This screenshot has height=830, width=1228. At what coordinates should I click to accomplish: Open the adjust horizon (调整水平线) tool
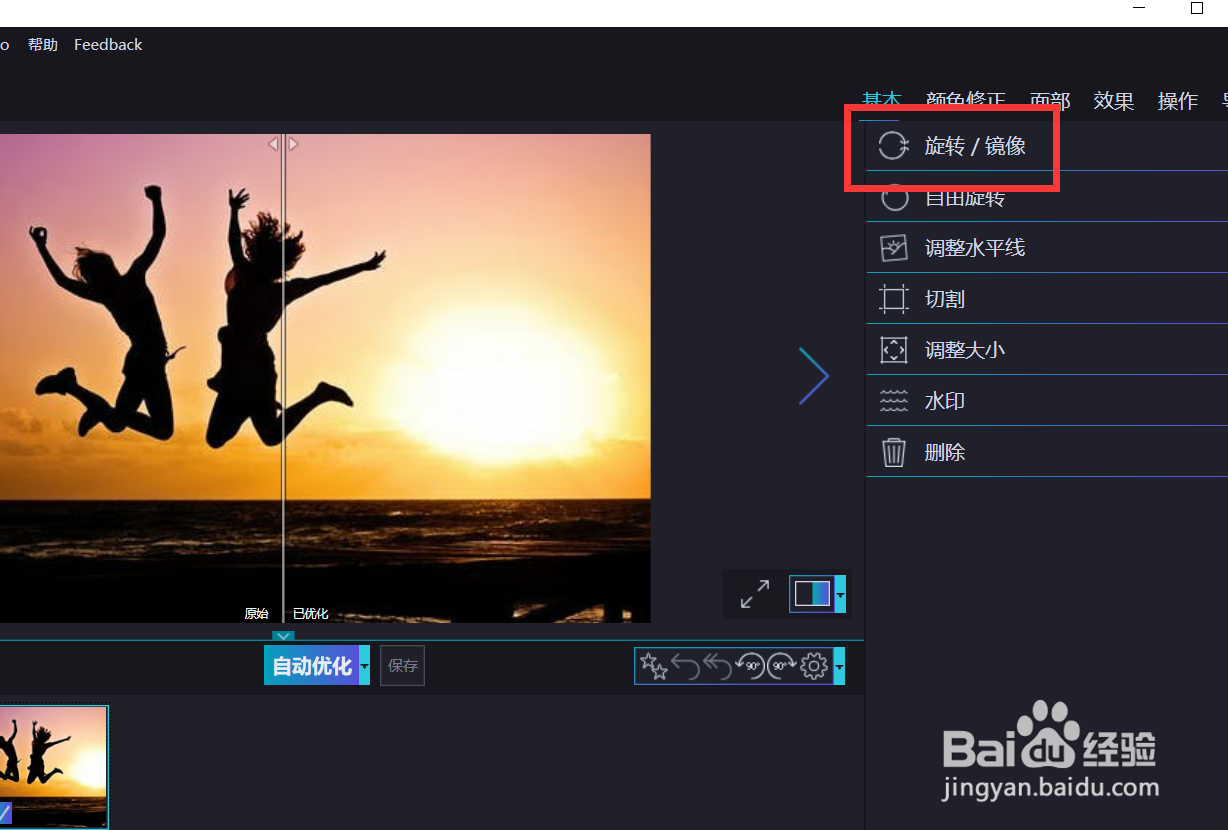click(x=1046, y=248)
